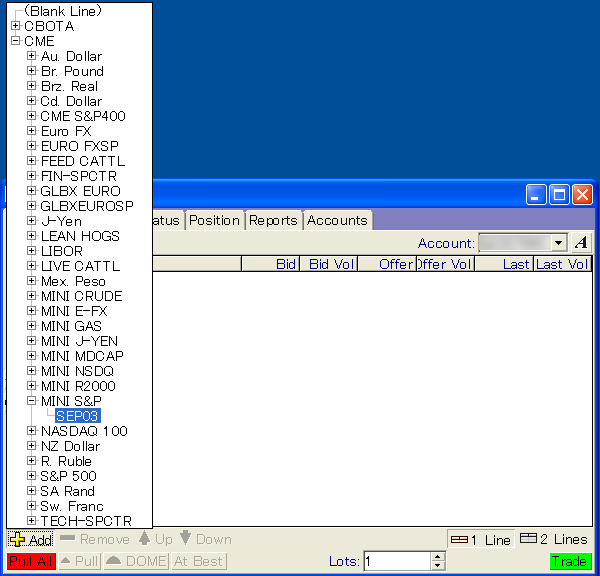Select the CME S&P400 tree label

pyautogui.click(x=83, y=116)
